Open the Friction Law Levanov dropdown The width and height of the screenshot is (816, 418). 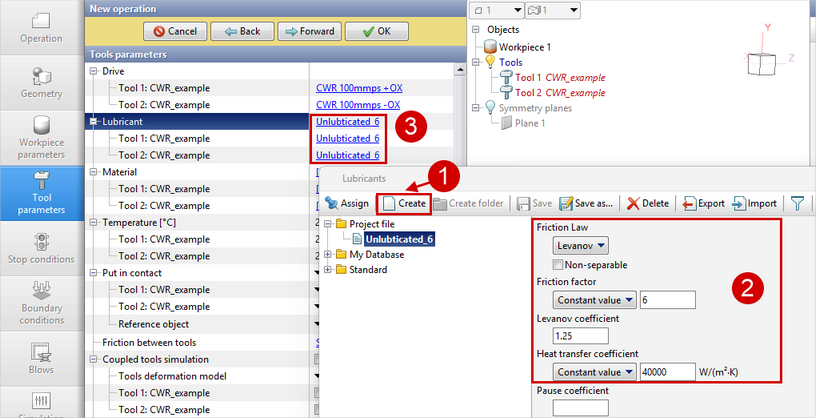click(584, 245)
